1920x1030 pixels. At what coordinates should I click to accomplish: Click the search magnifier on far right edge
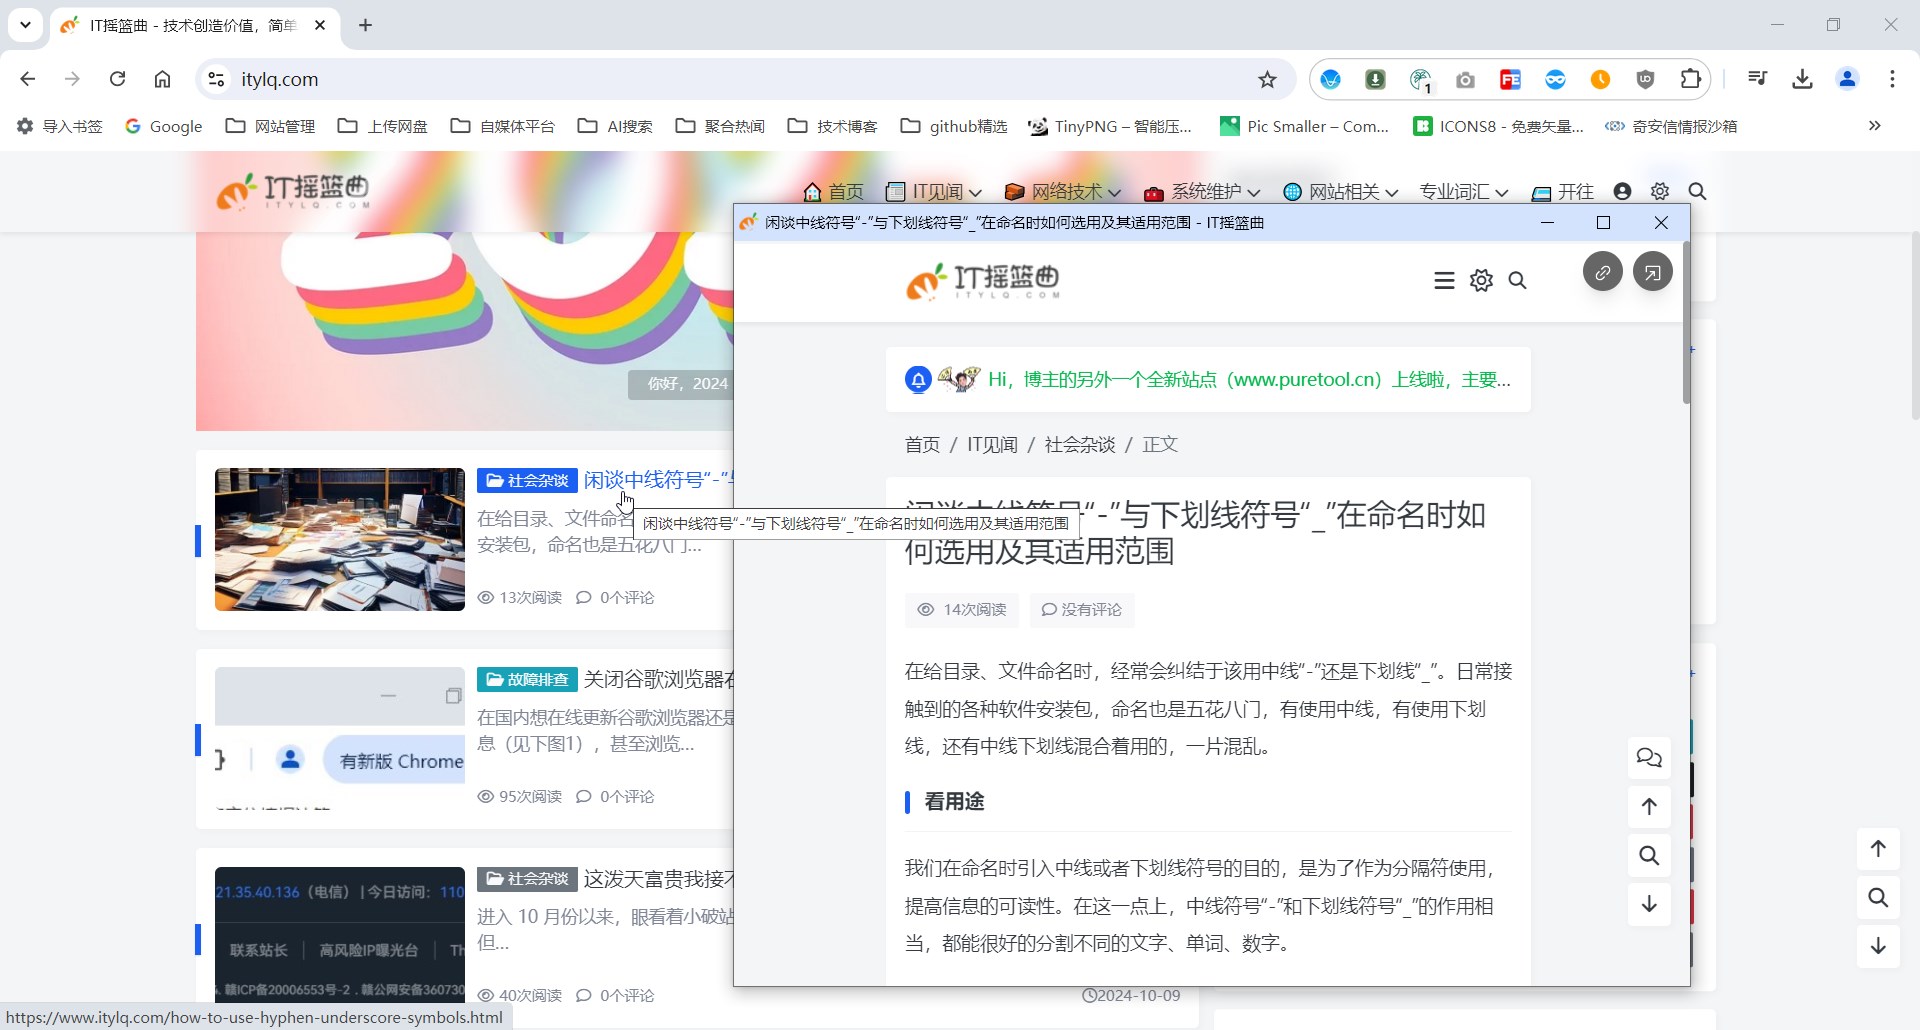click(1878, 898)
